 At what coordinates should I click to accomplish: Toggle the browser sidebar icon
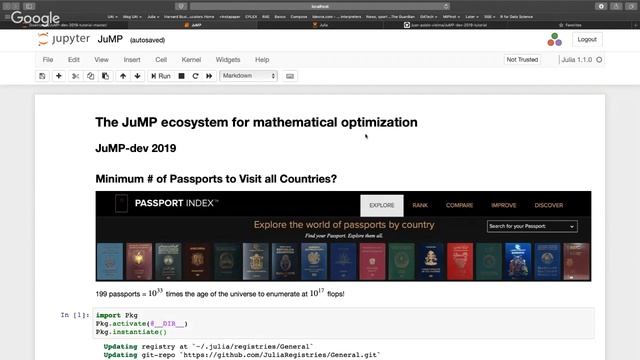tap(29, 6)
